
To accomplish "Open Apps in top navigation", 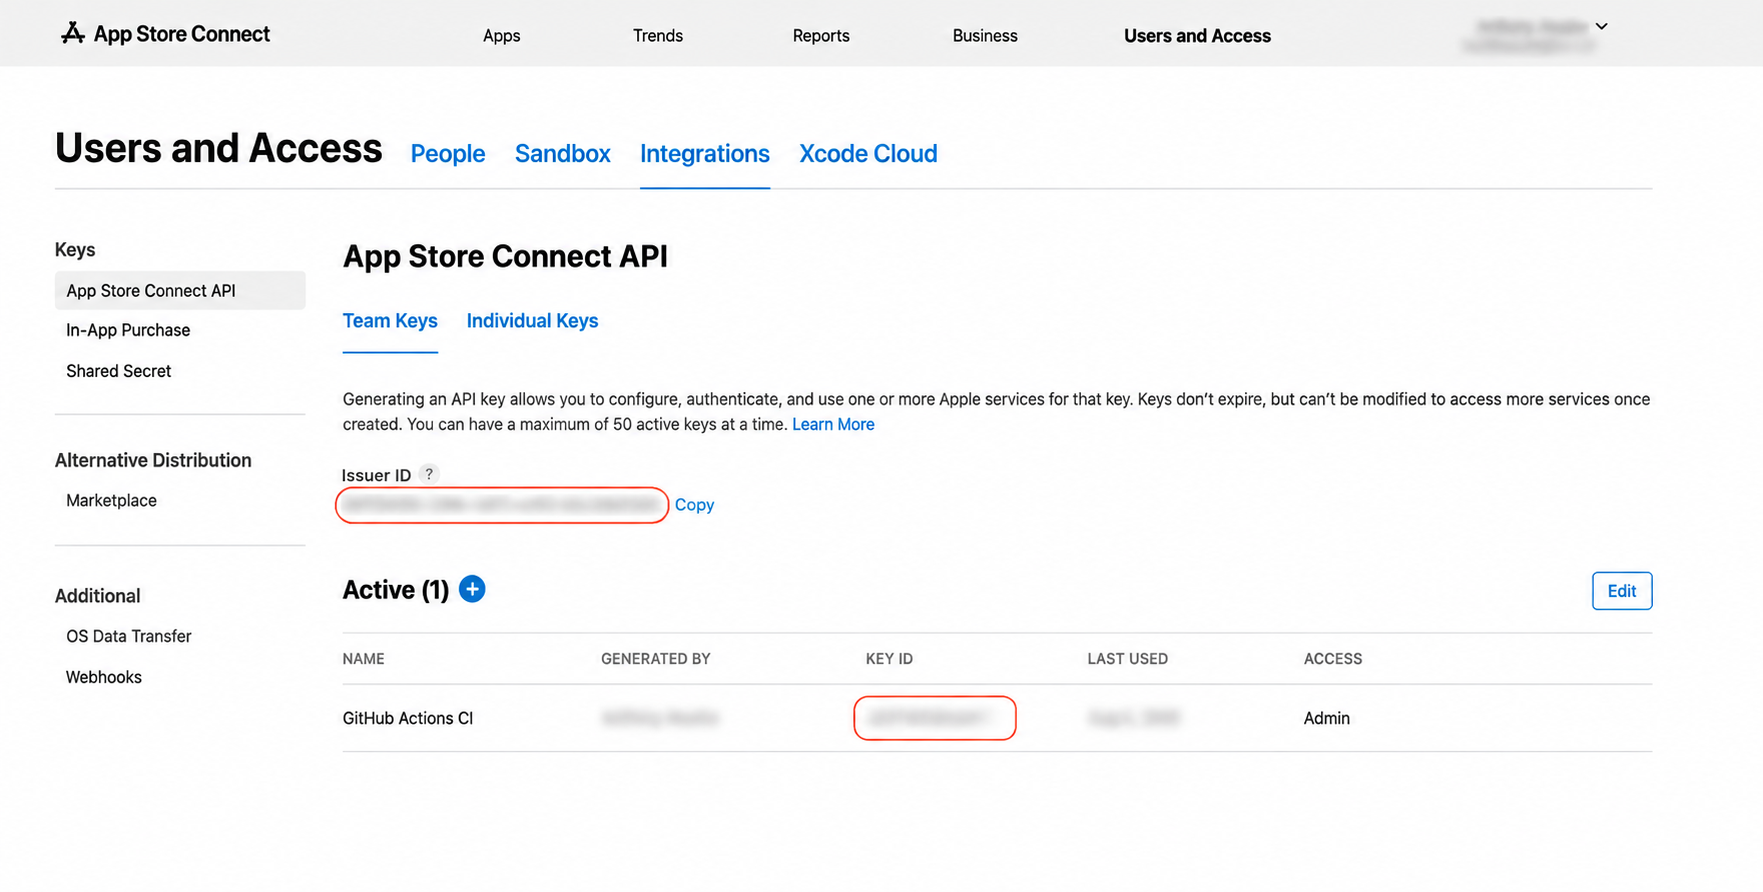I will (501, 35).
